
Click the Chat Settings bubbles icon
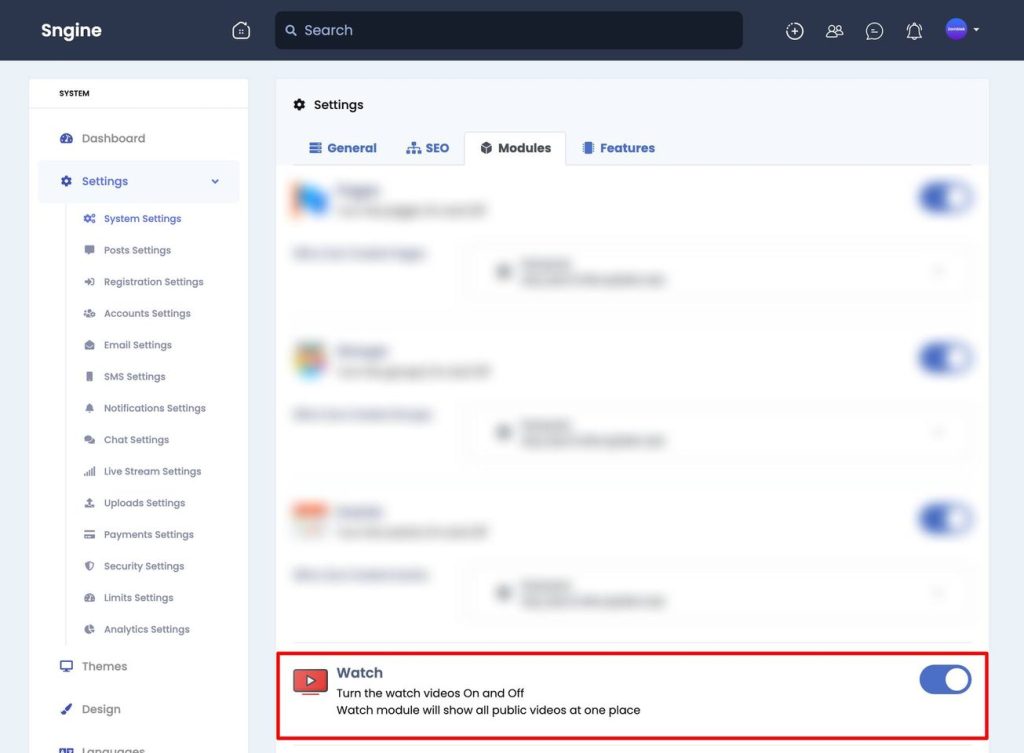click(x=89, y=440)
